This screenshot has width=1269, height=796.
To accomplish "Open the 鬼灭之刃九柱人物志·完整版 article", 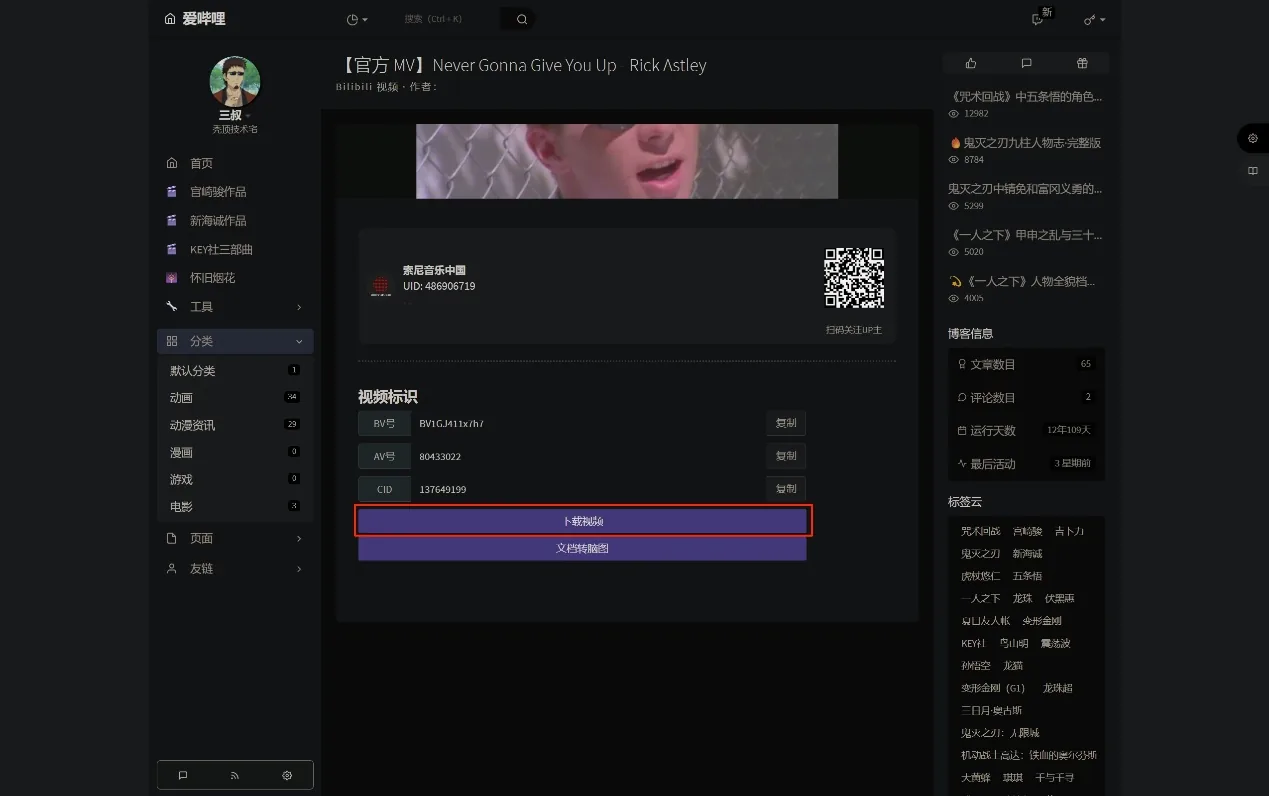I will [1025, 143].
